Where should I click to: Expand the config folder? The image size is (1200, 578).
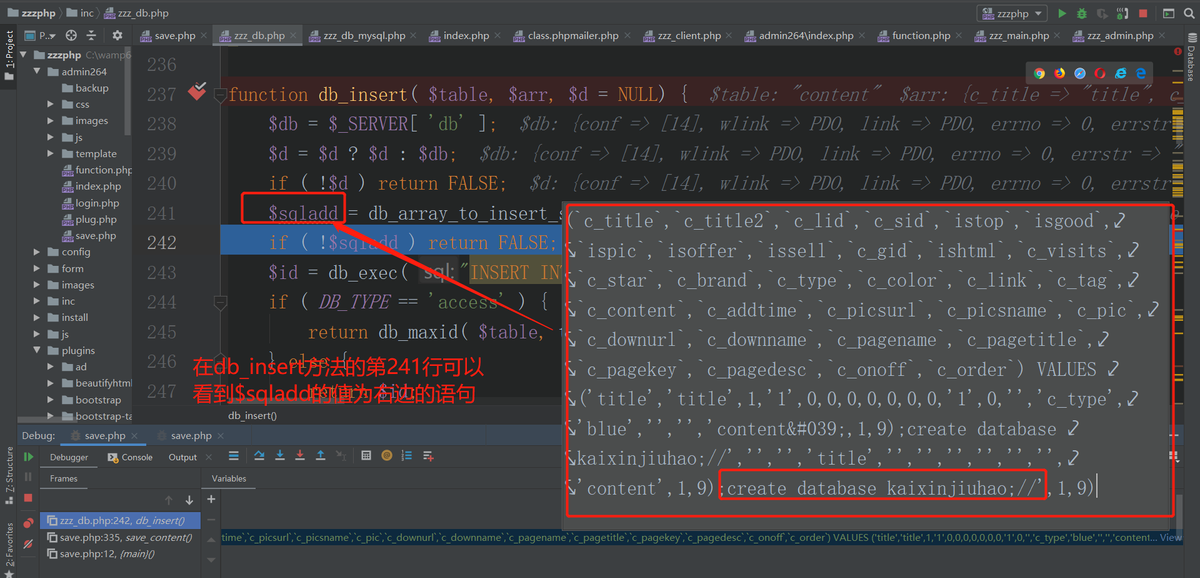point(38,252)
